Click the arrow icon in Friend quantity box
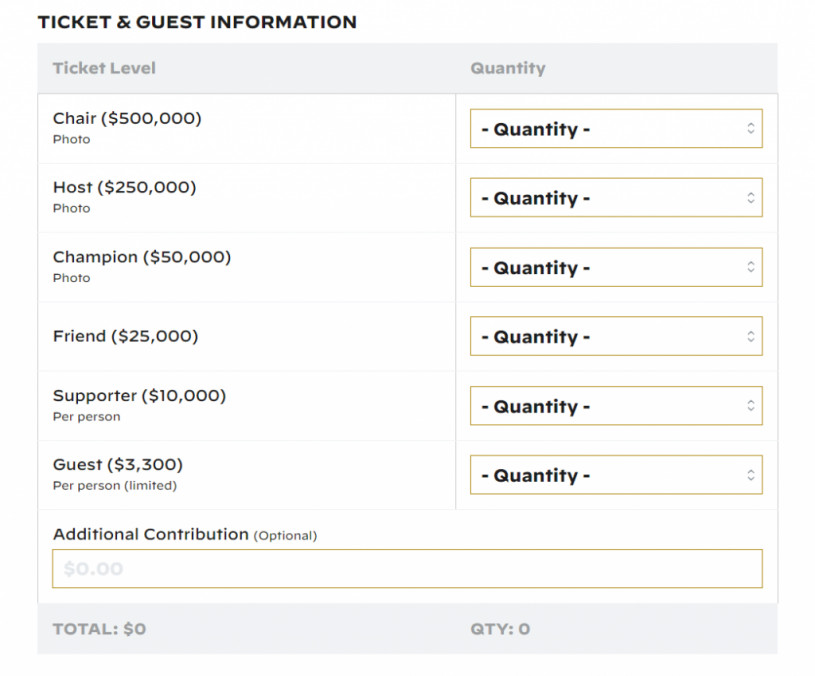815x676 pixels. click(x=750, y=337)
